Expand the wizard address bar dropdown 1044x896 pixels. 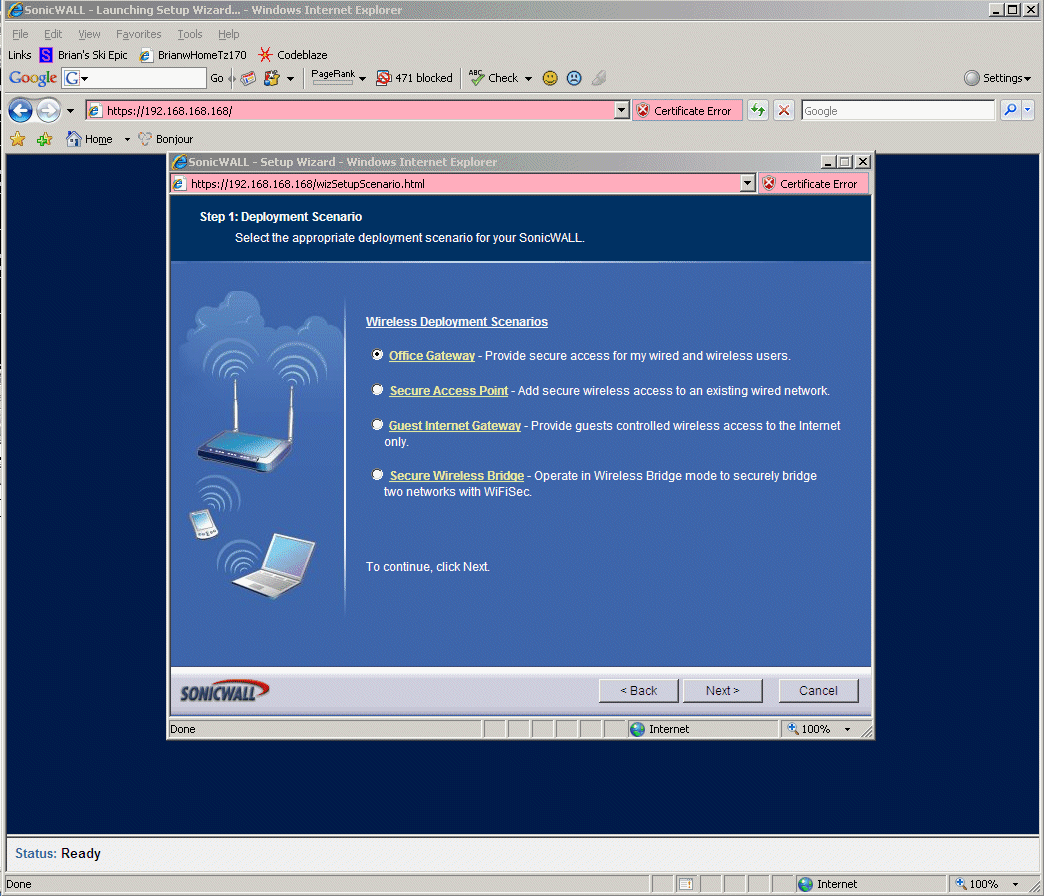click(747, 183)
